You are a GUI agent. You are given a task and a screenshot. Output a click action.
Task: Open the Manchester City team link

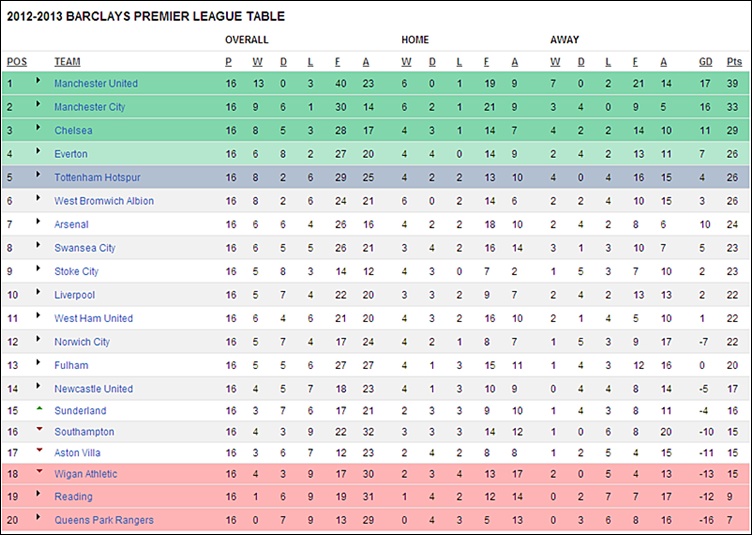(x=89, y=107)
